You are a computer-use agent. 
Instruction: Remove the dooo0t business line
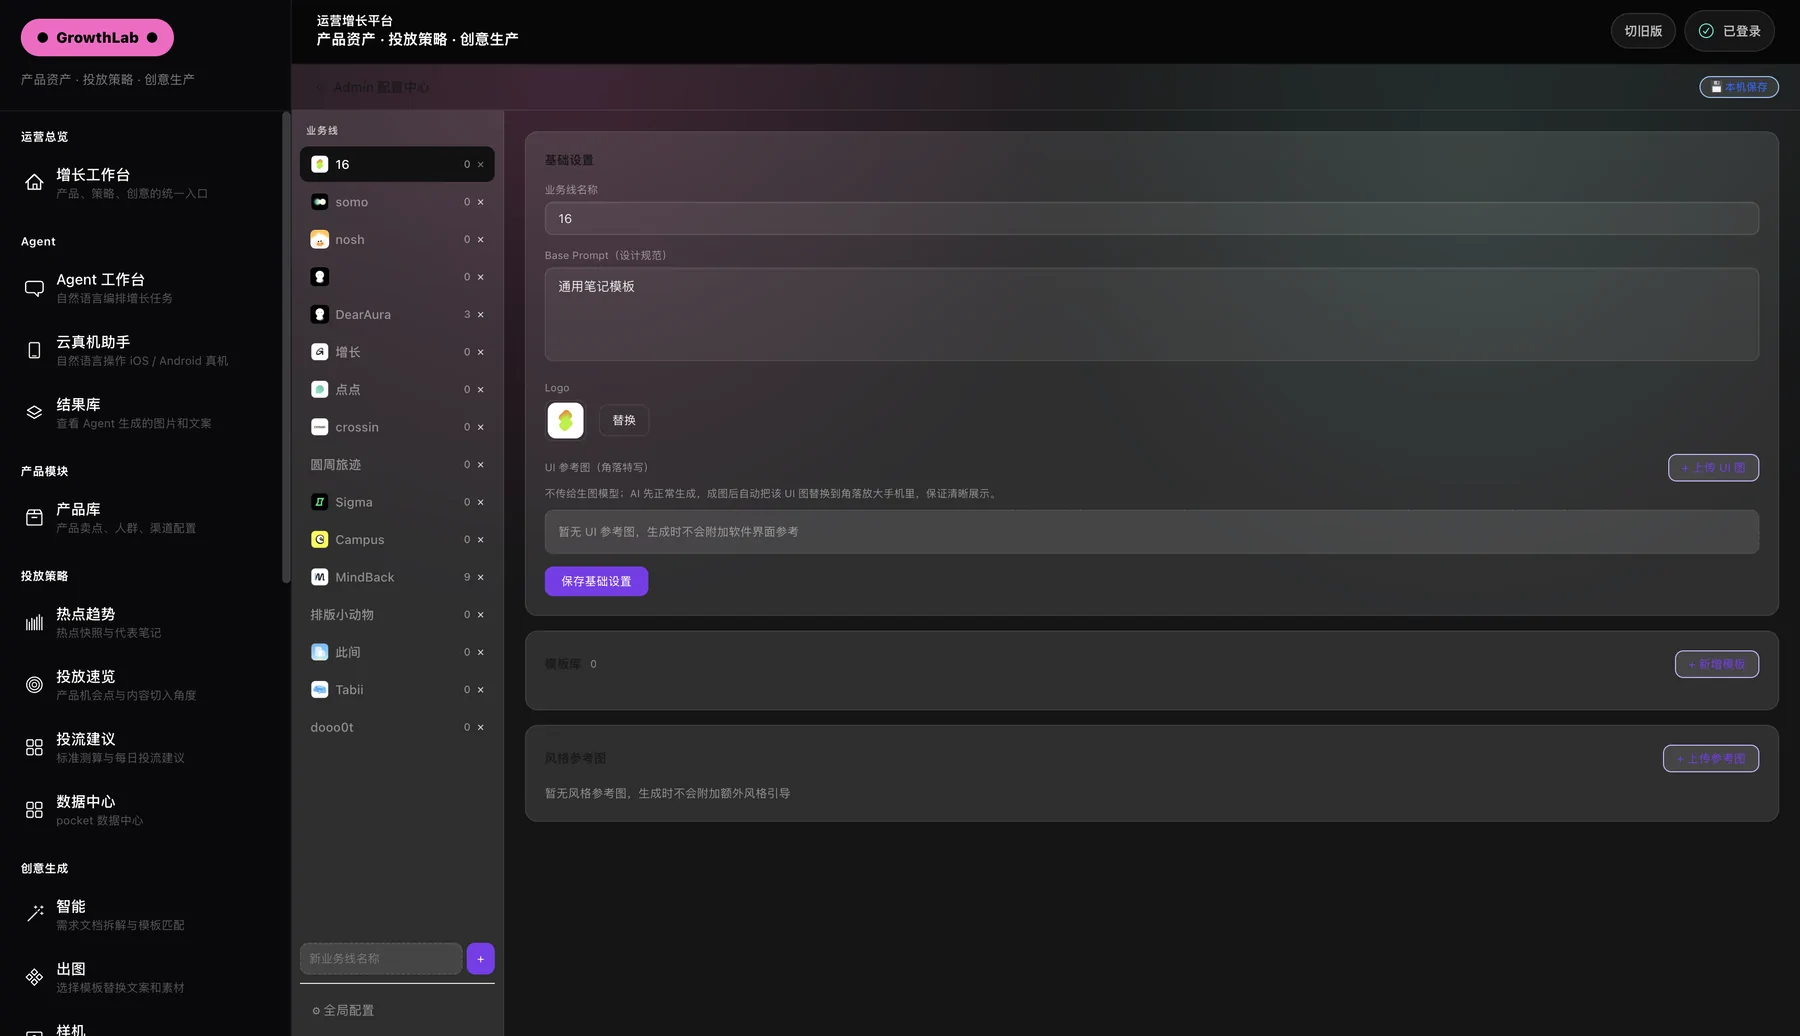(x=481, y=727)
